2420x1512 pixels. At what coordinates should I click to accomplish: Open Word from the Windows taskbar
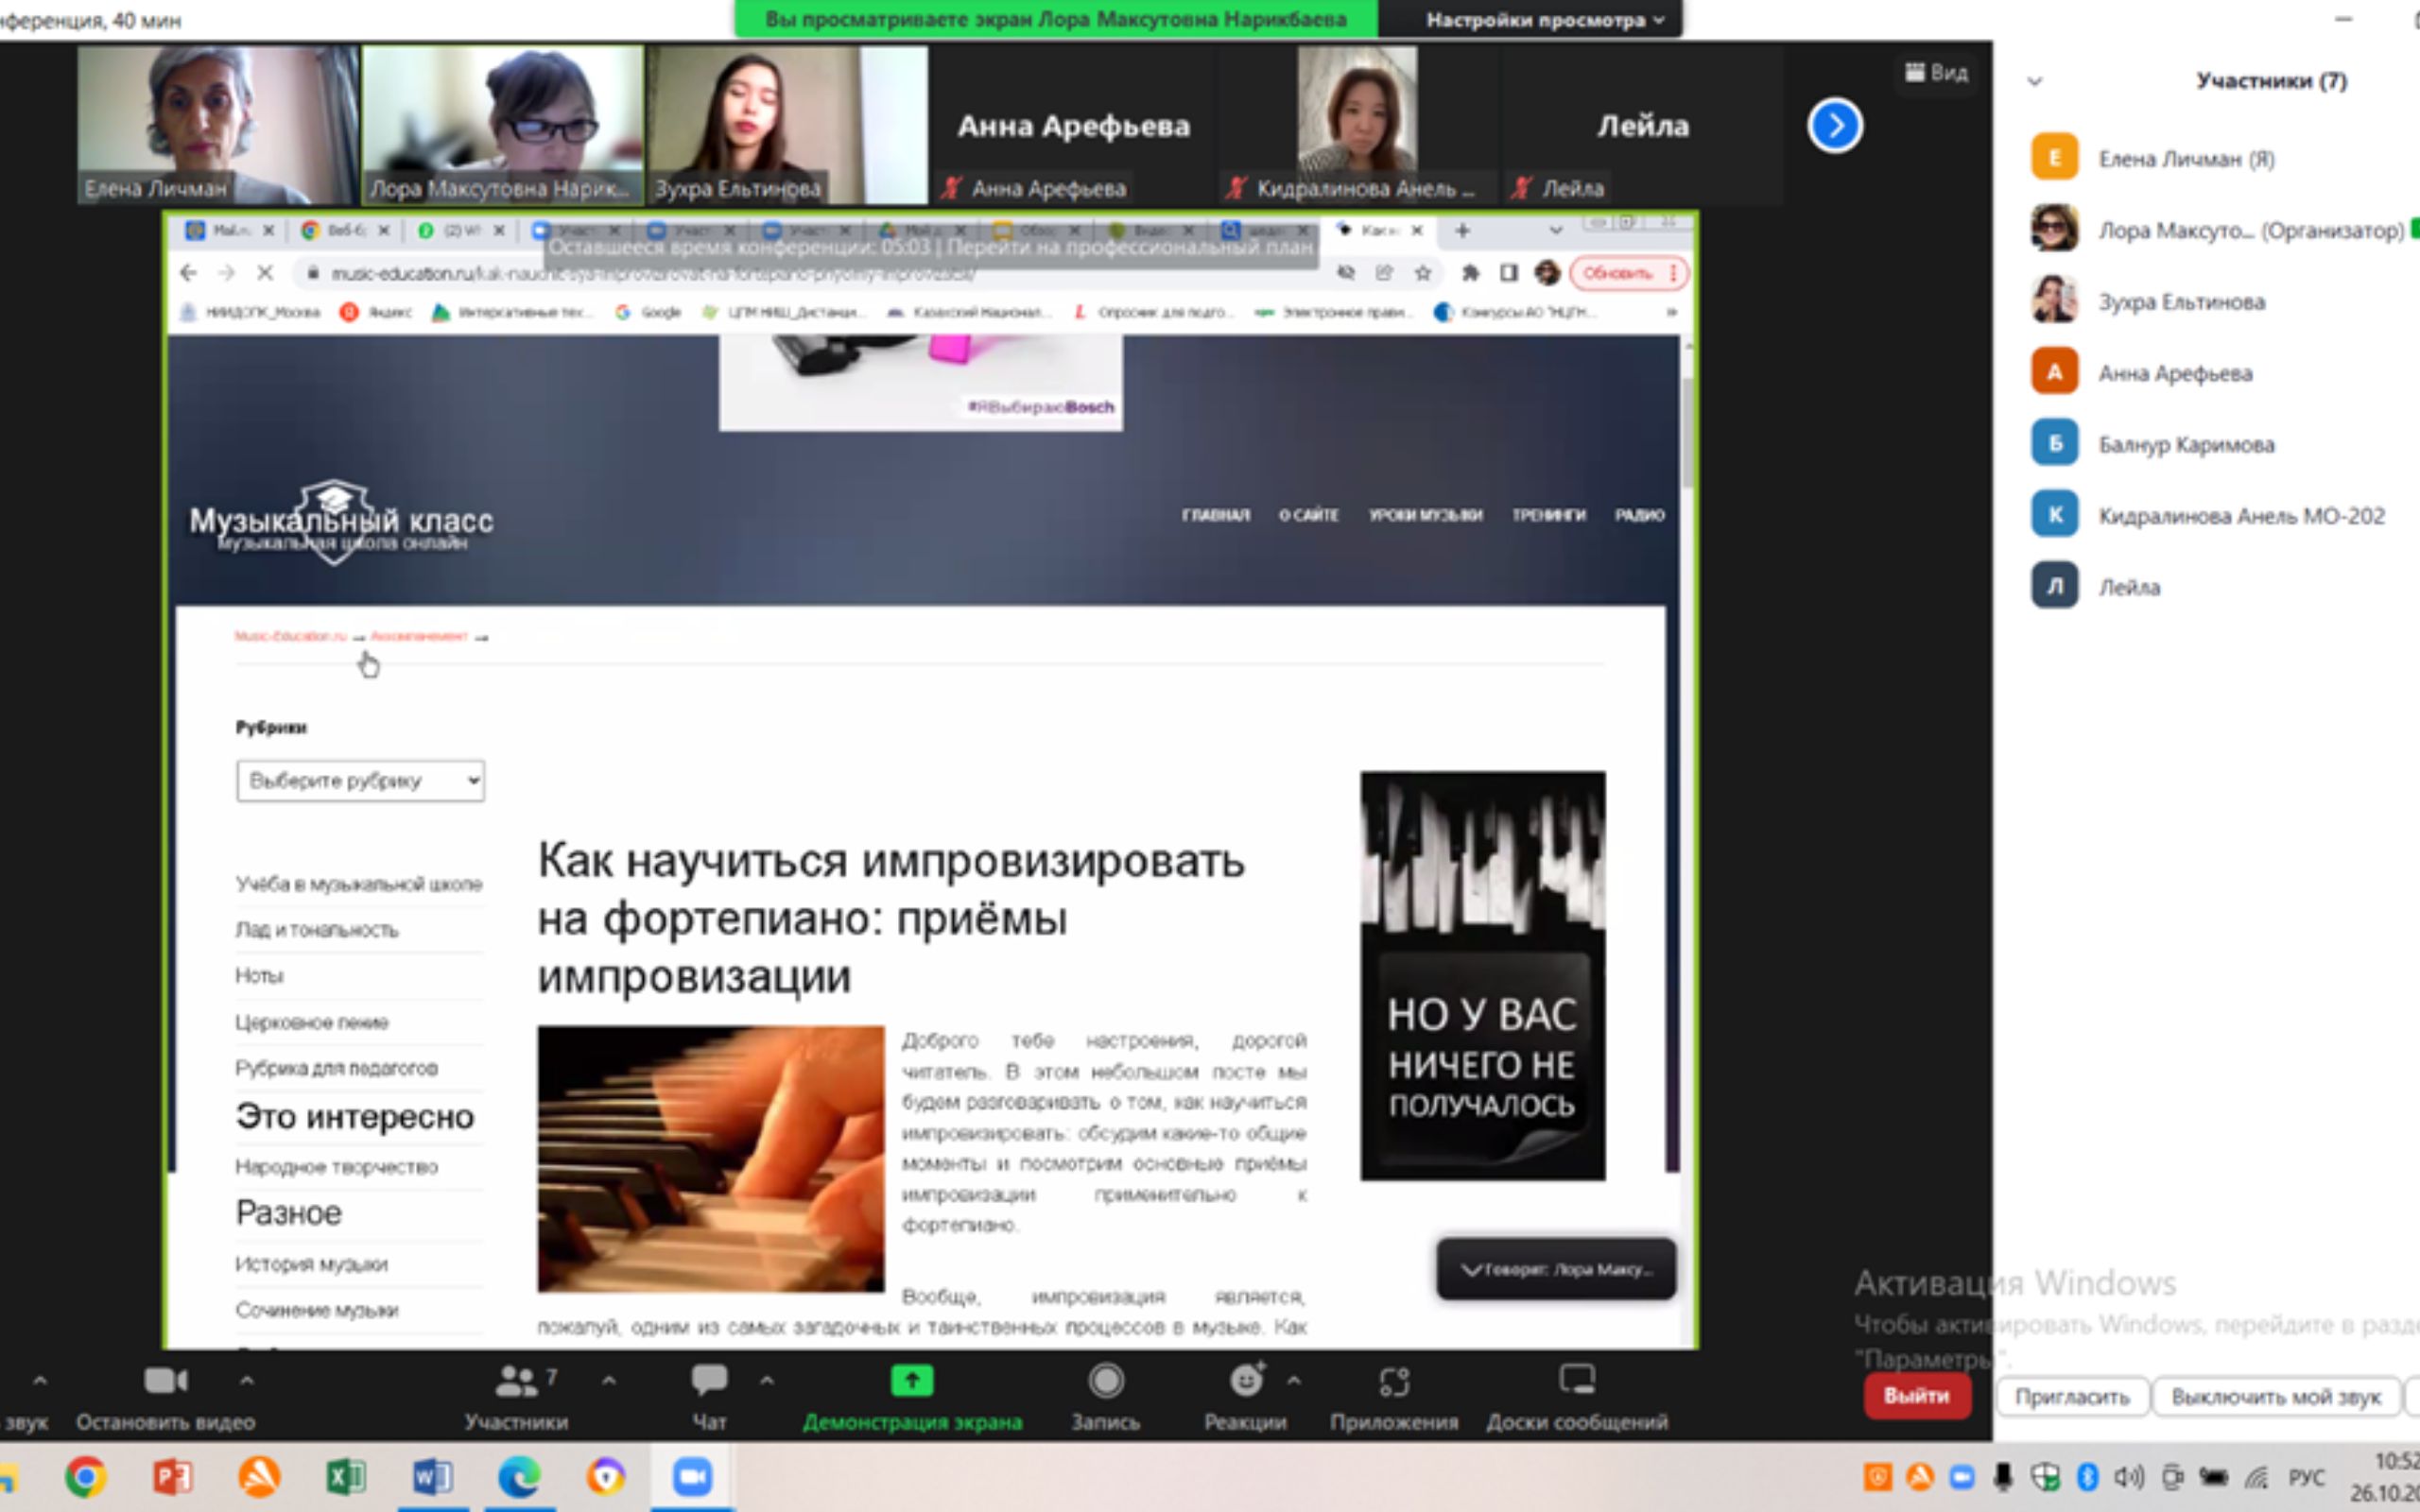[432, 1476]
